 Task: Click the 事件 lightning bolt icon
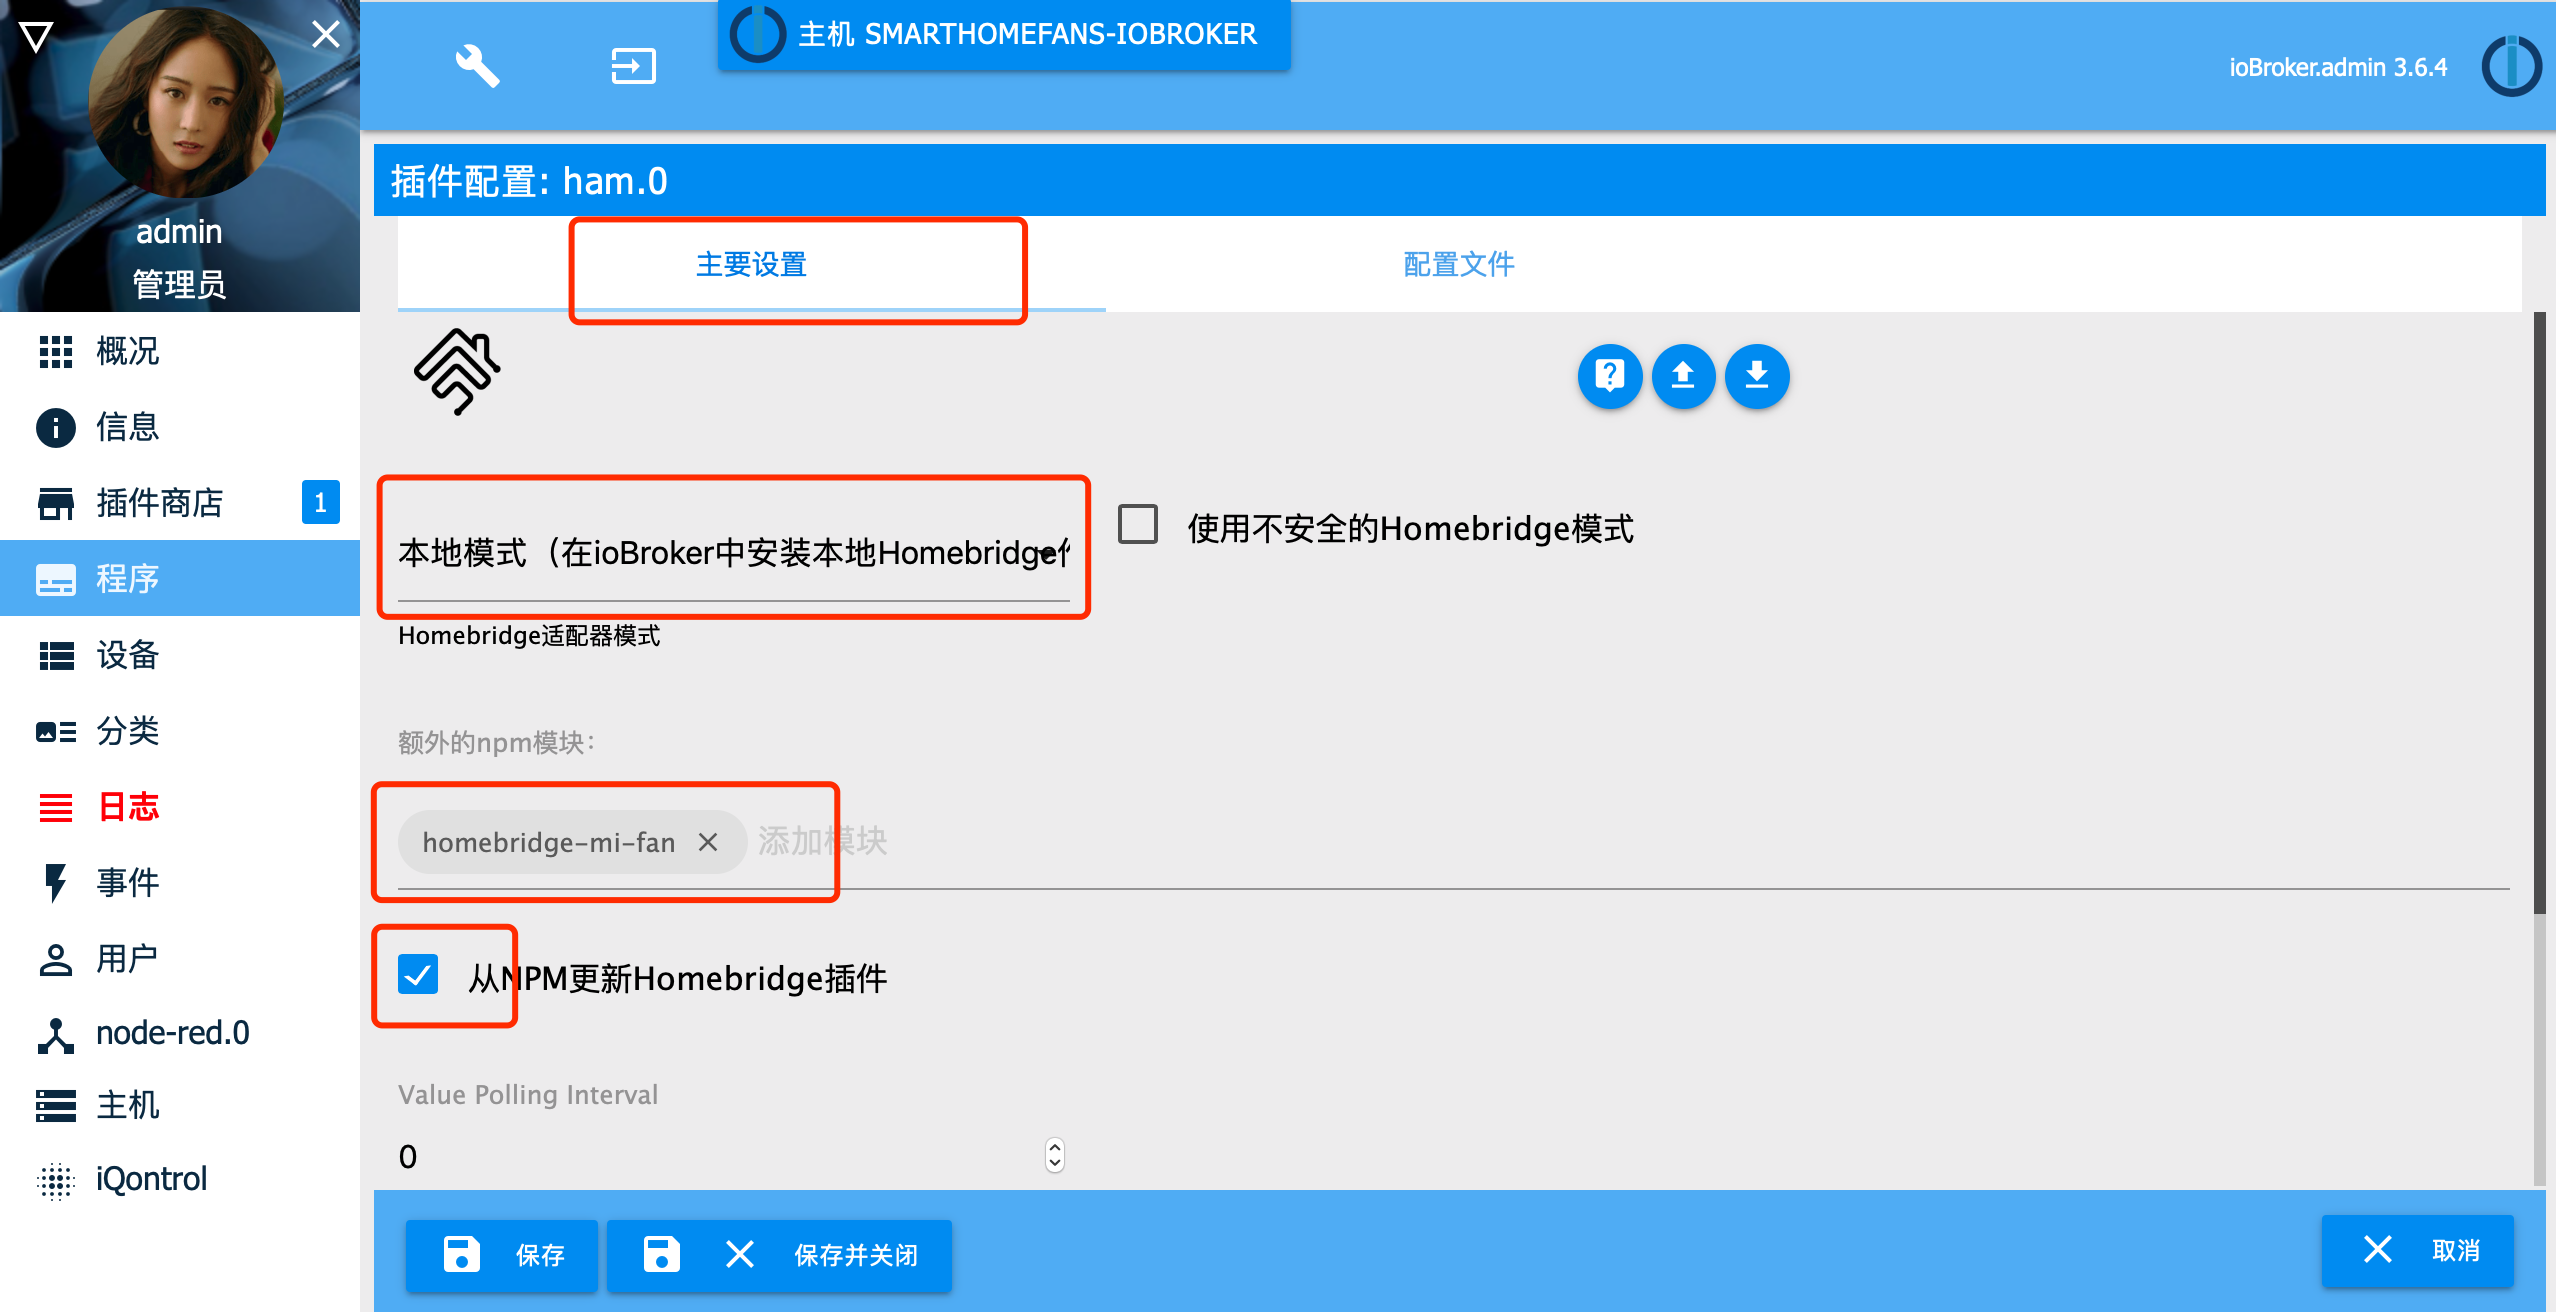tap(56, 883)
